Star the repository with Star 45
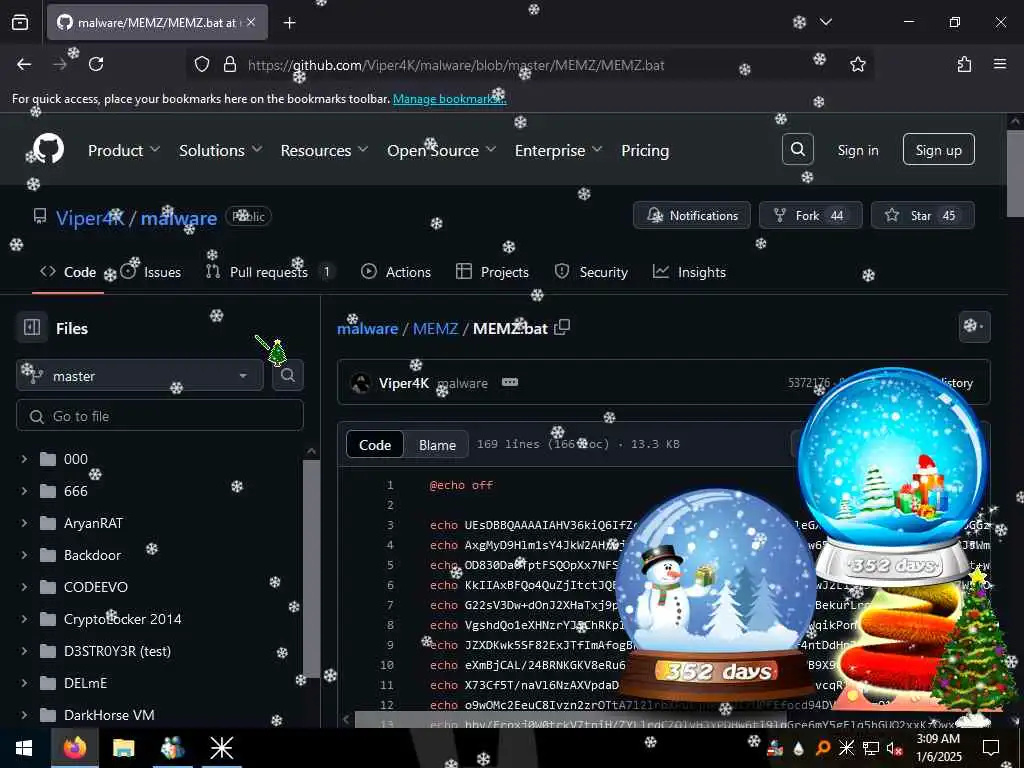 point(922,216)
